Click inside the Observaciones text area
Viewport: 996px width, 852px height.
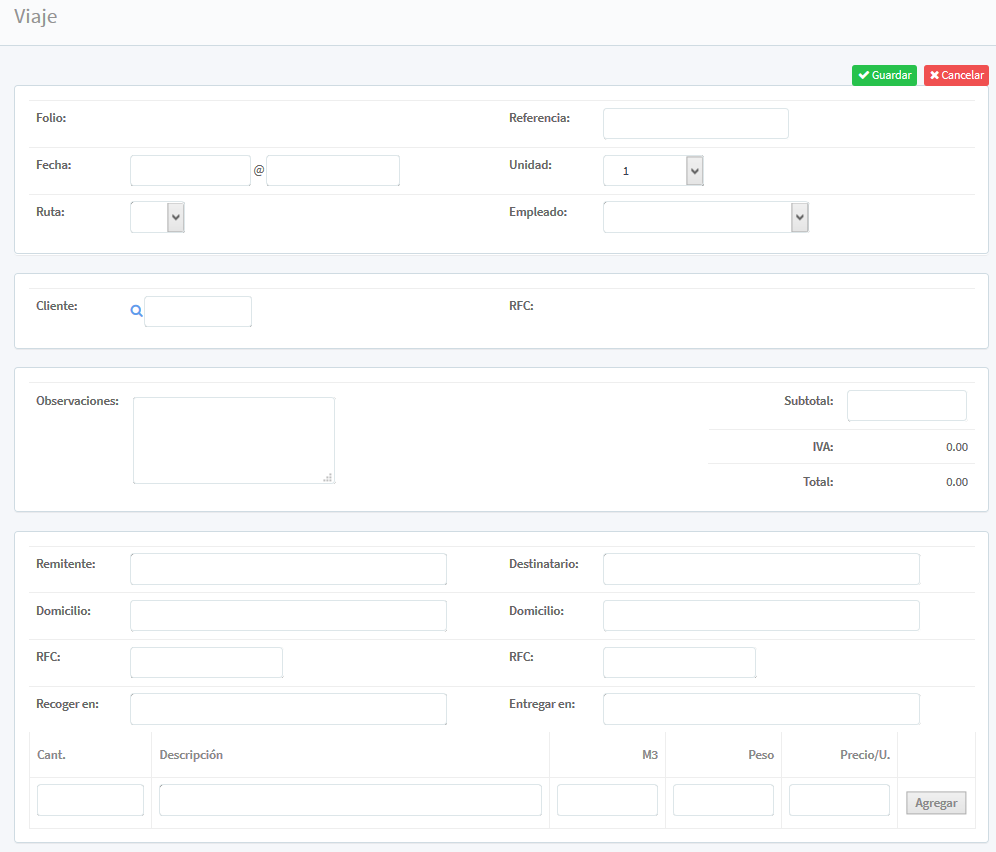[x=233, y=440]
